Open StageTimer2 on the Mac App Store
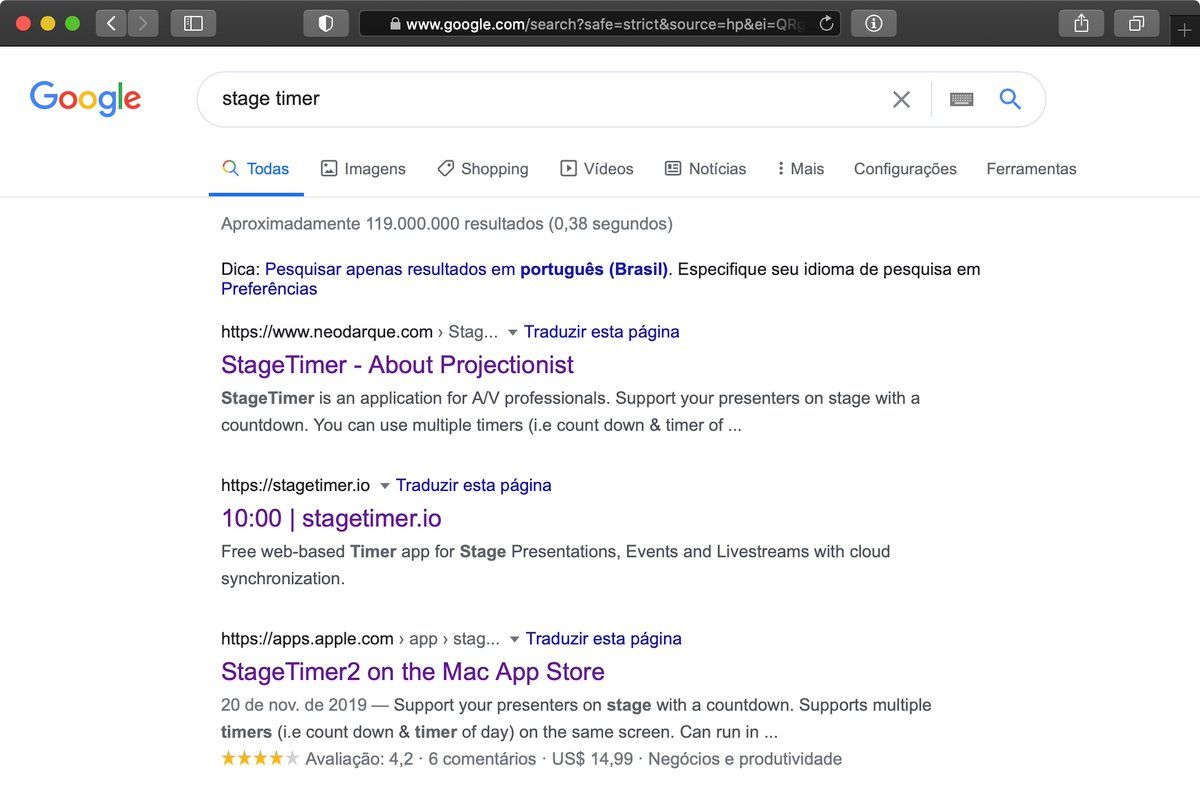The image size is (1200, 793). click(x=412, y=671)
